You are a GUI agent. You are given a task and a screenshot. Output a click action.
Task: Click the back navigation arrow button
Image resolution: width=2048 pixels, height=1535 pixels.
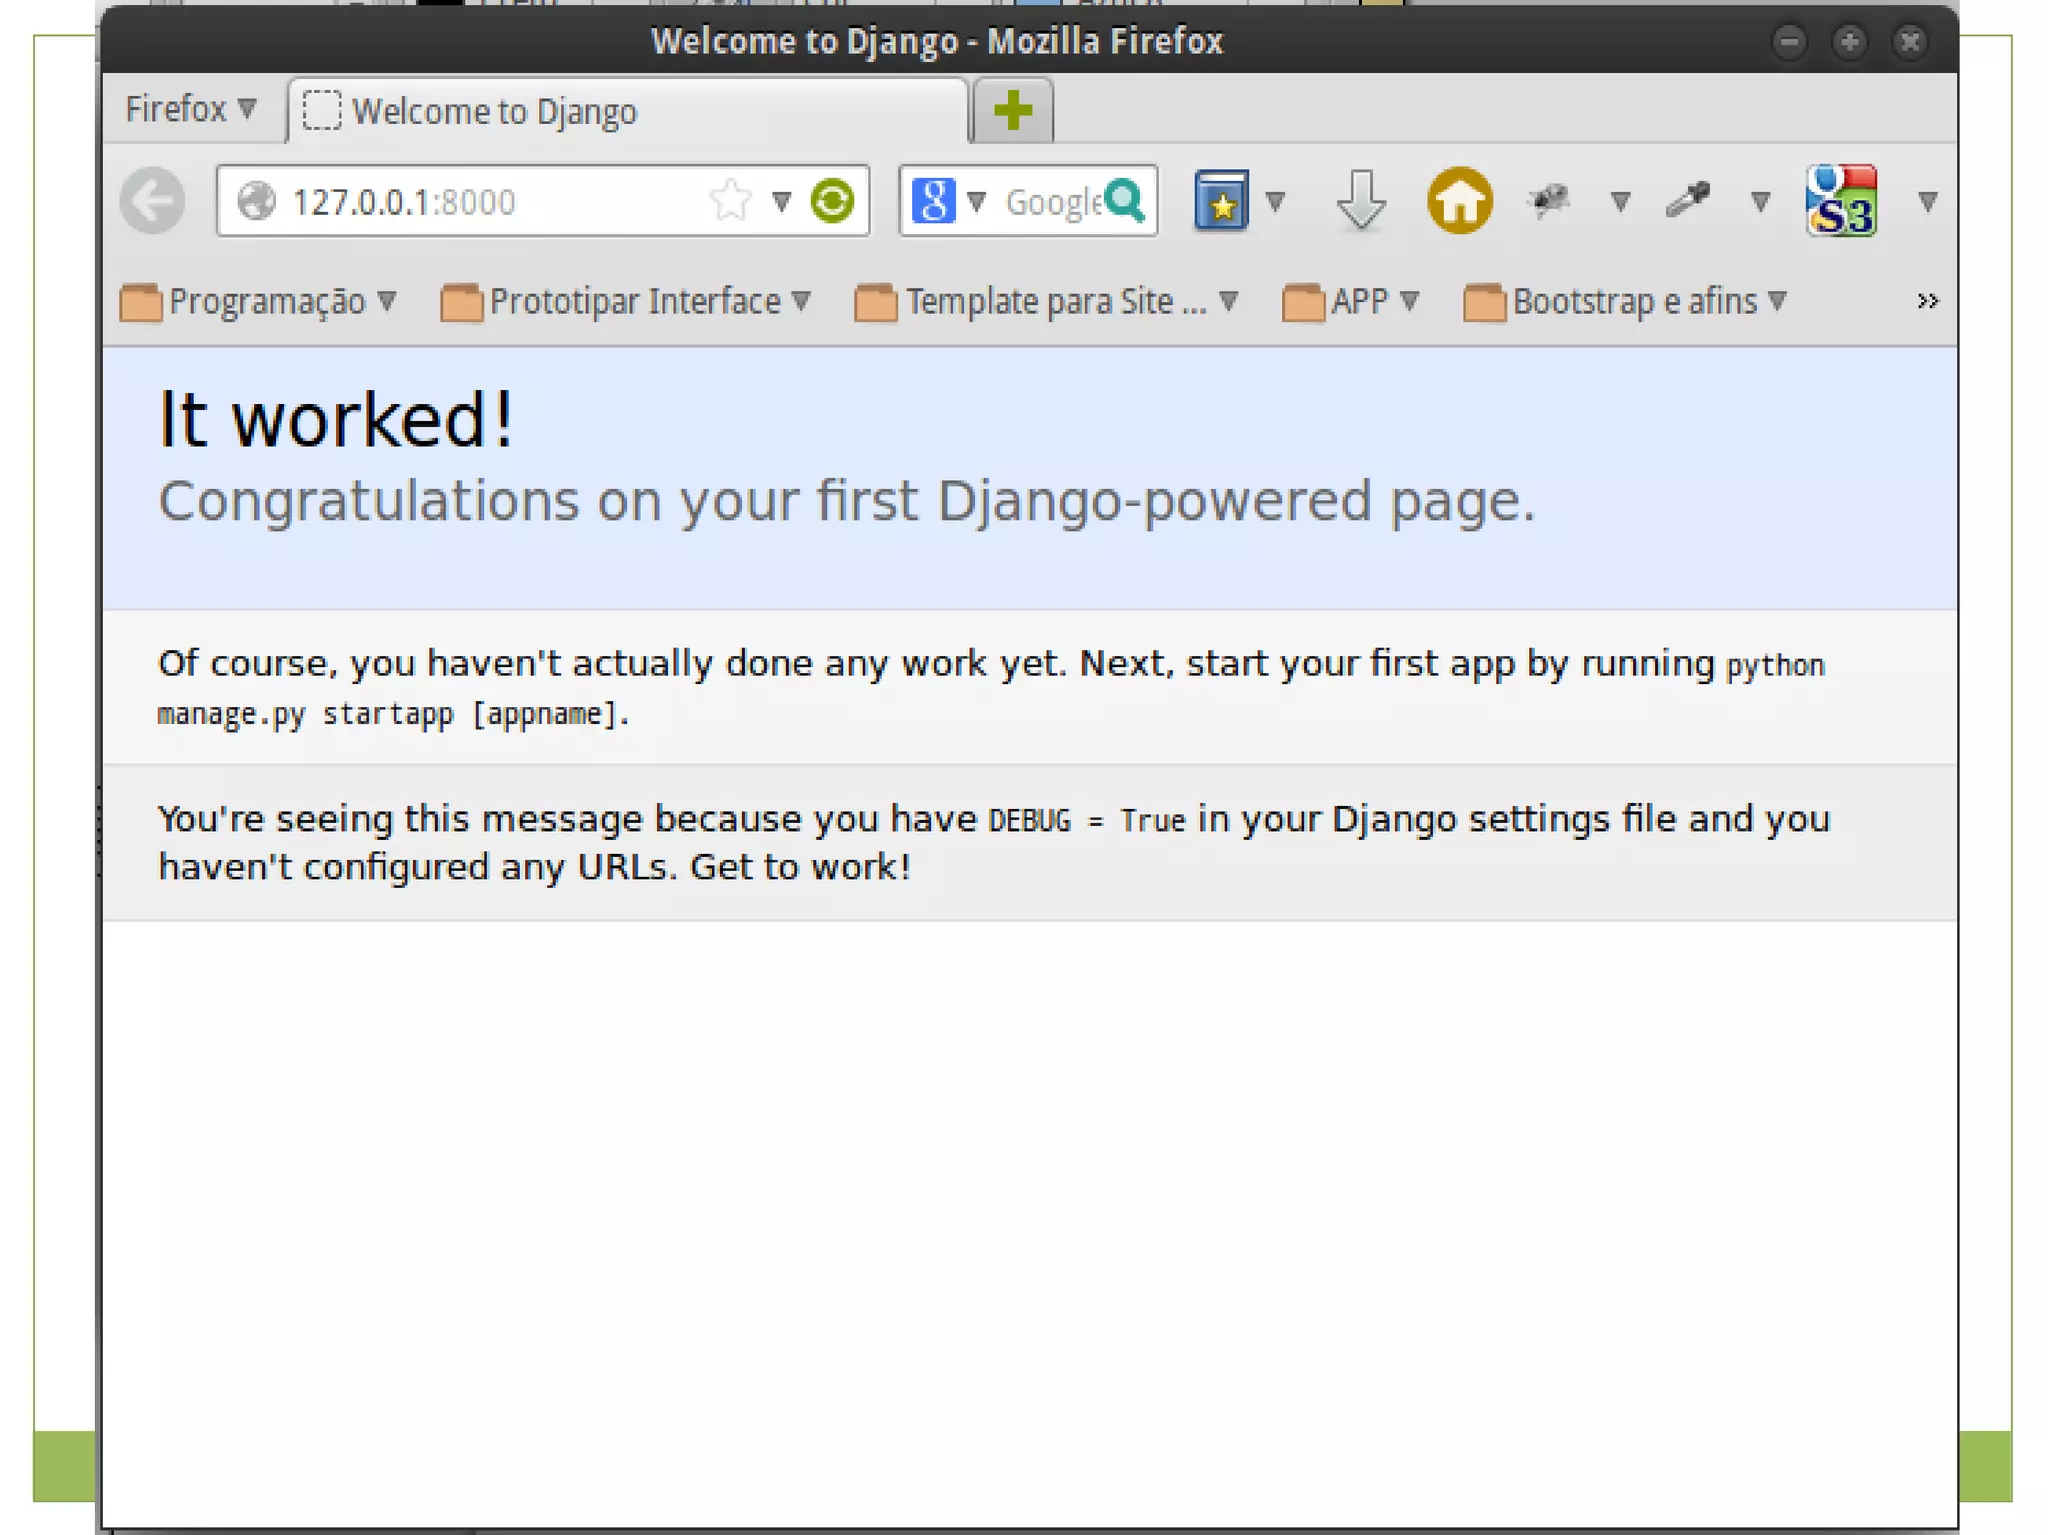(x=152, y=201)
